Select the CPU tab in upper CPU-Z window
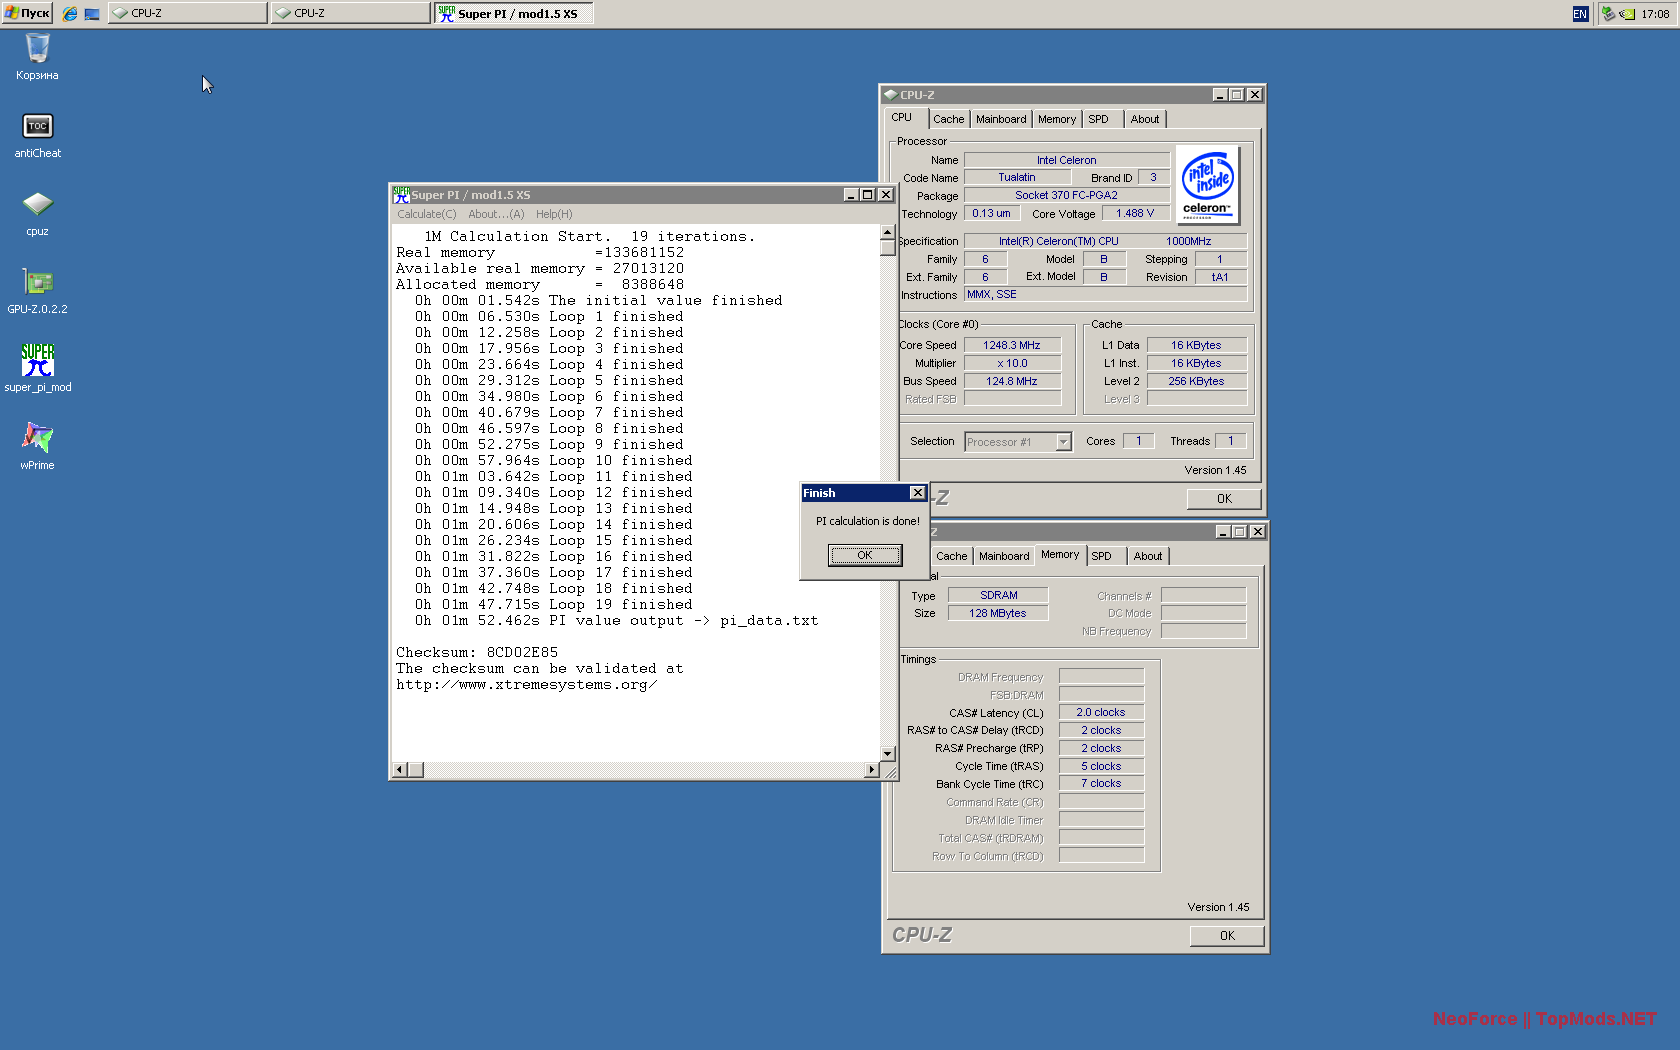 902,117
